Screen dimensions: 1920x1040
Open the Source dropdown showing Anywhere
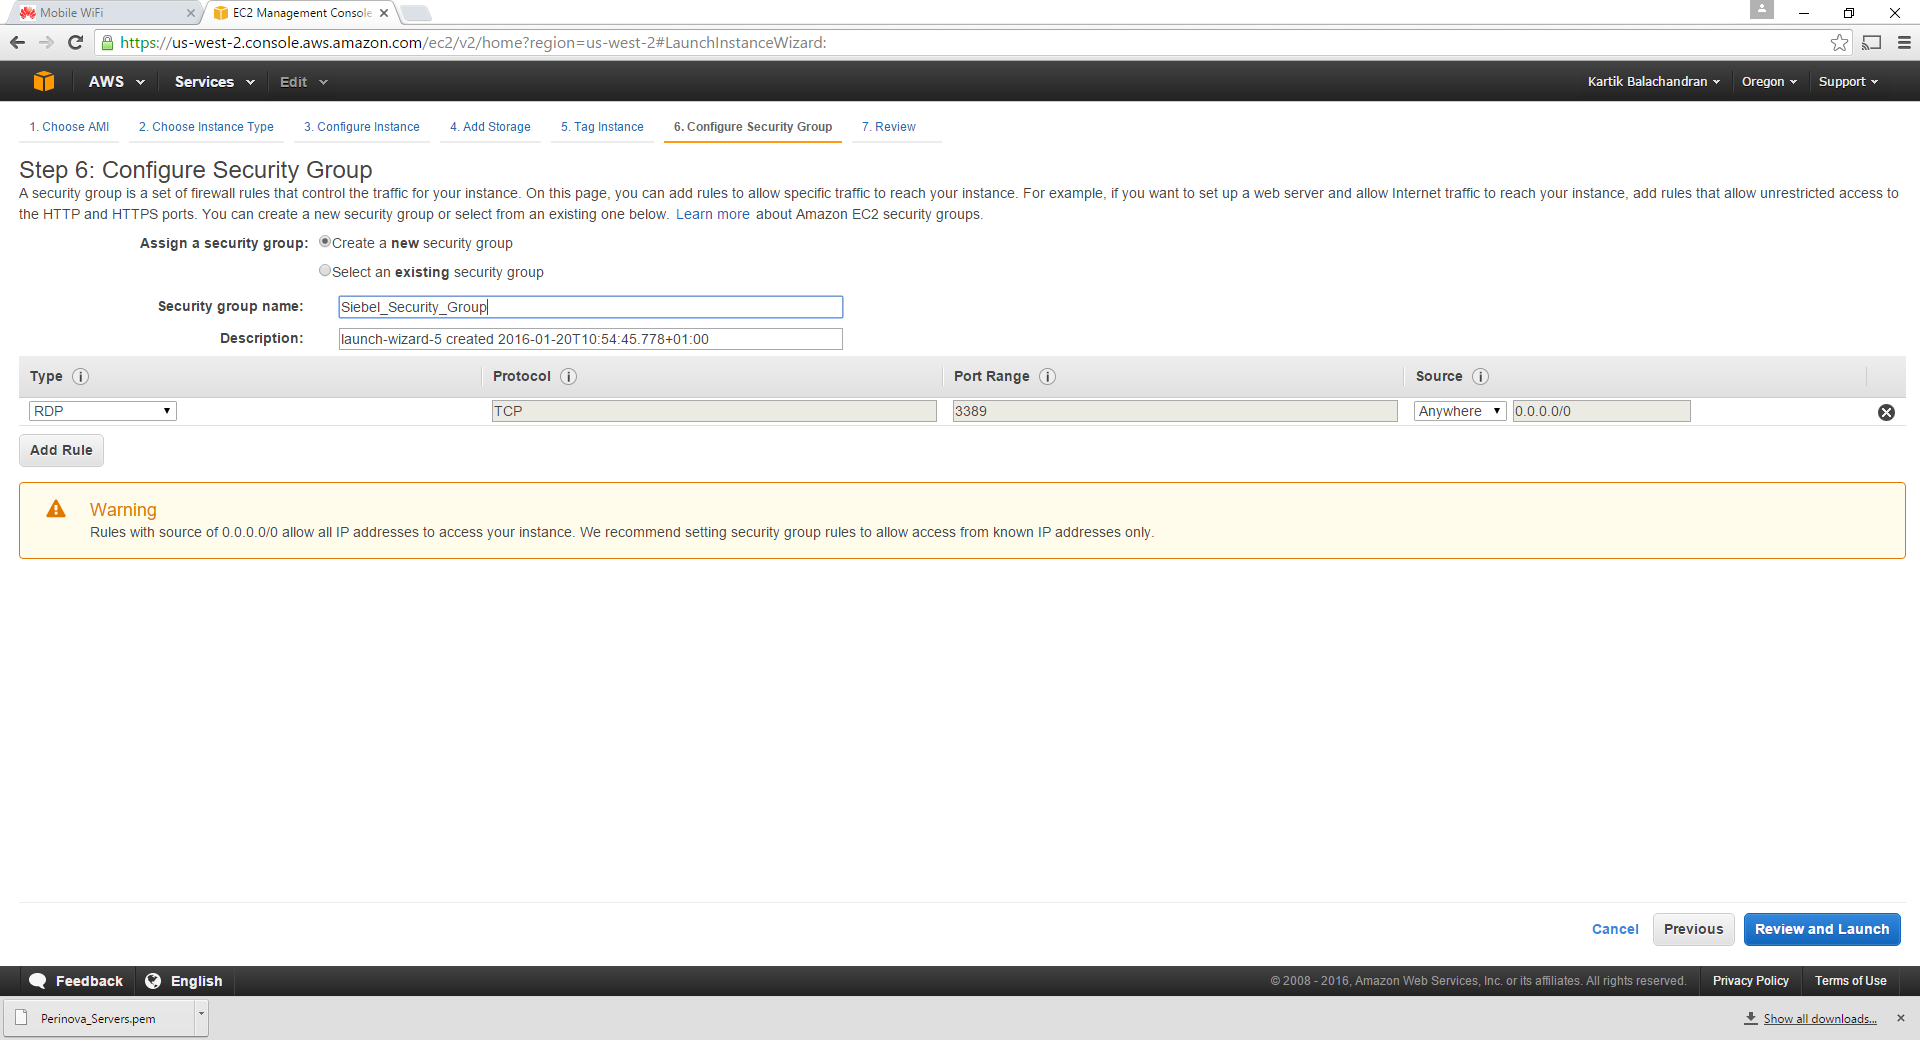1460,411
